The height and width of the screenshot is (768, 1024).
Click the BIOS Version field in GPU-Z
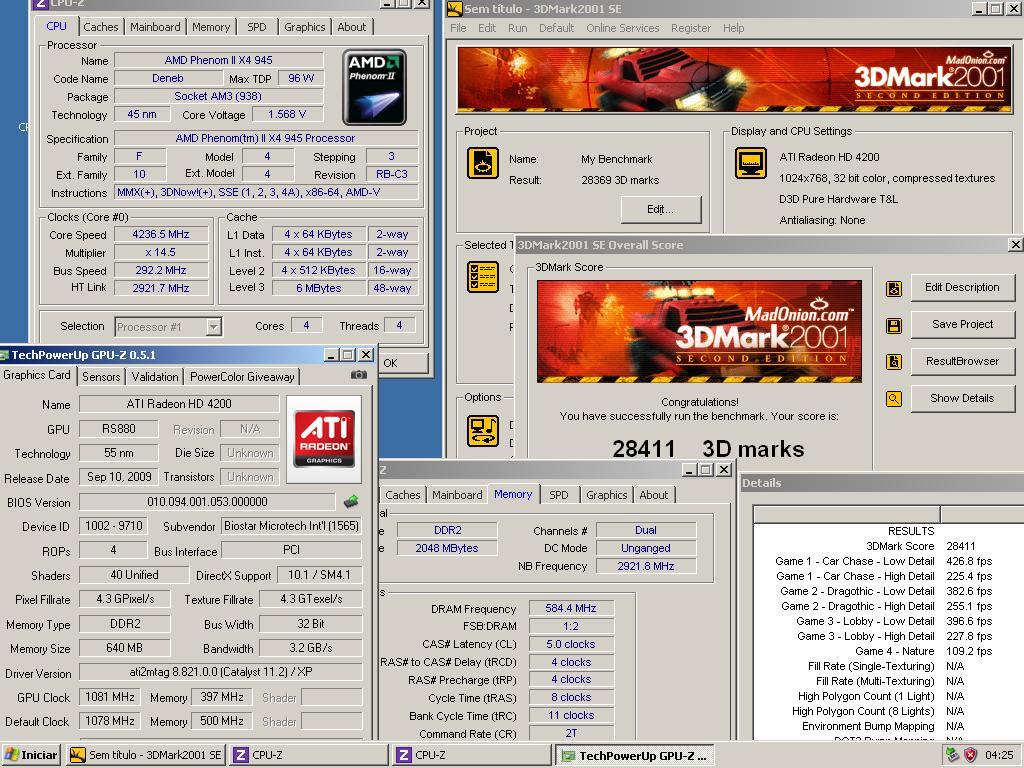pos(207,502)
